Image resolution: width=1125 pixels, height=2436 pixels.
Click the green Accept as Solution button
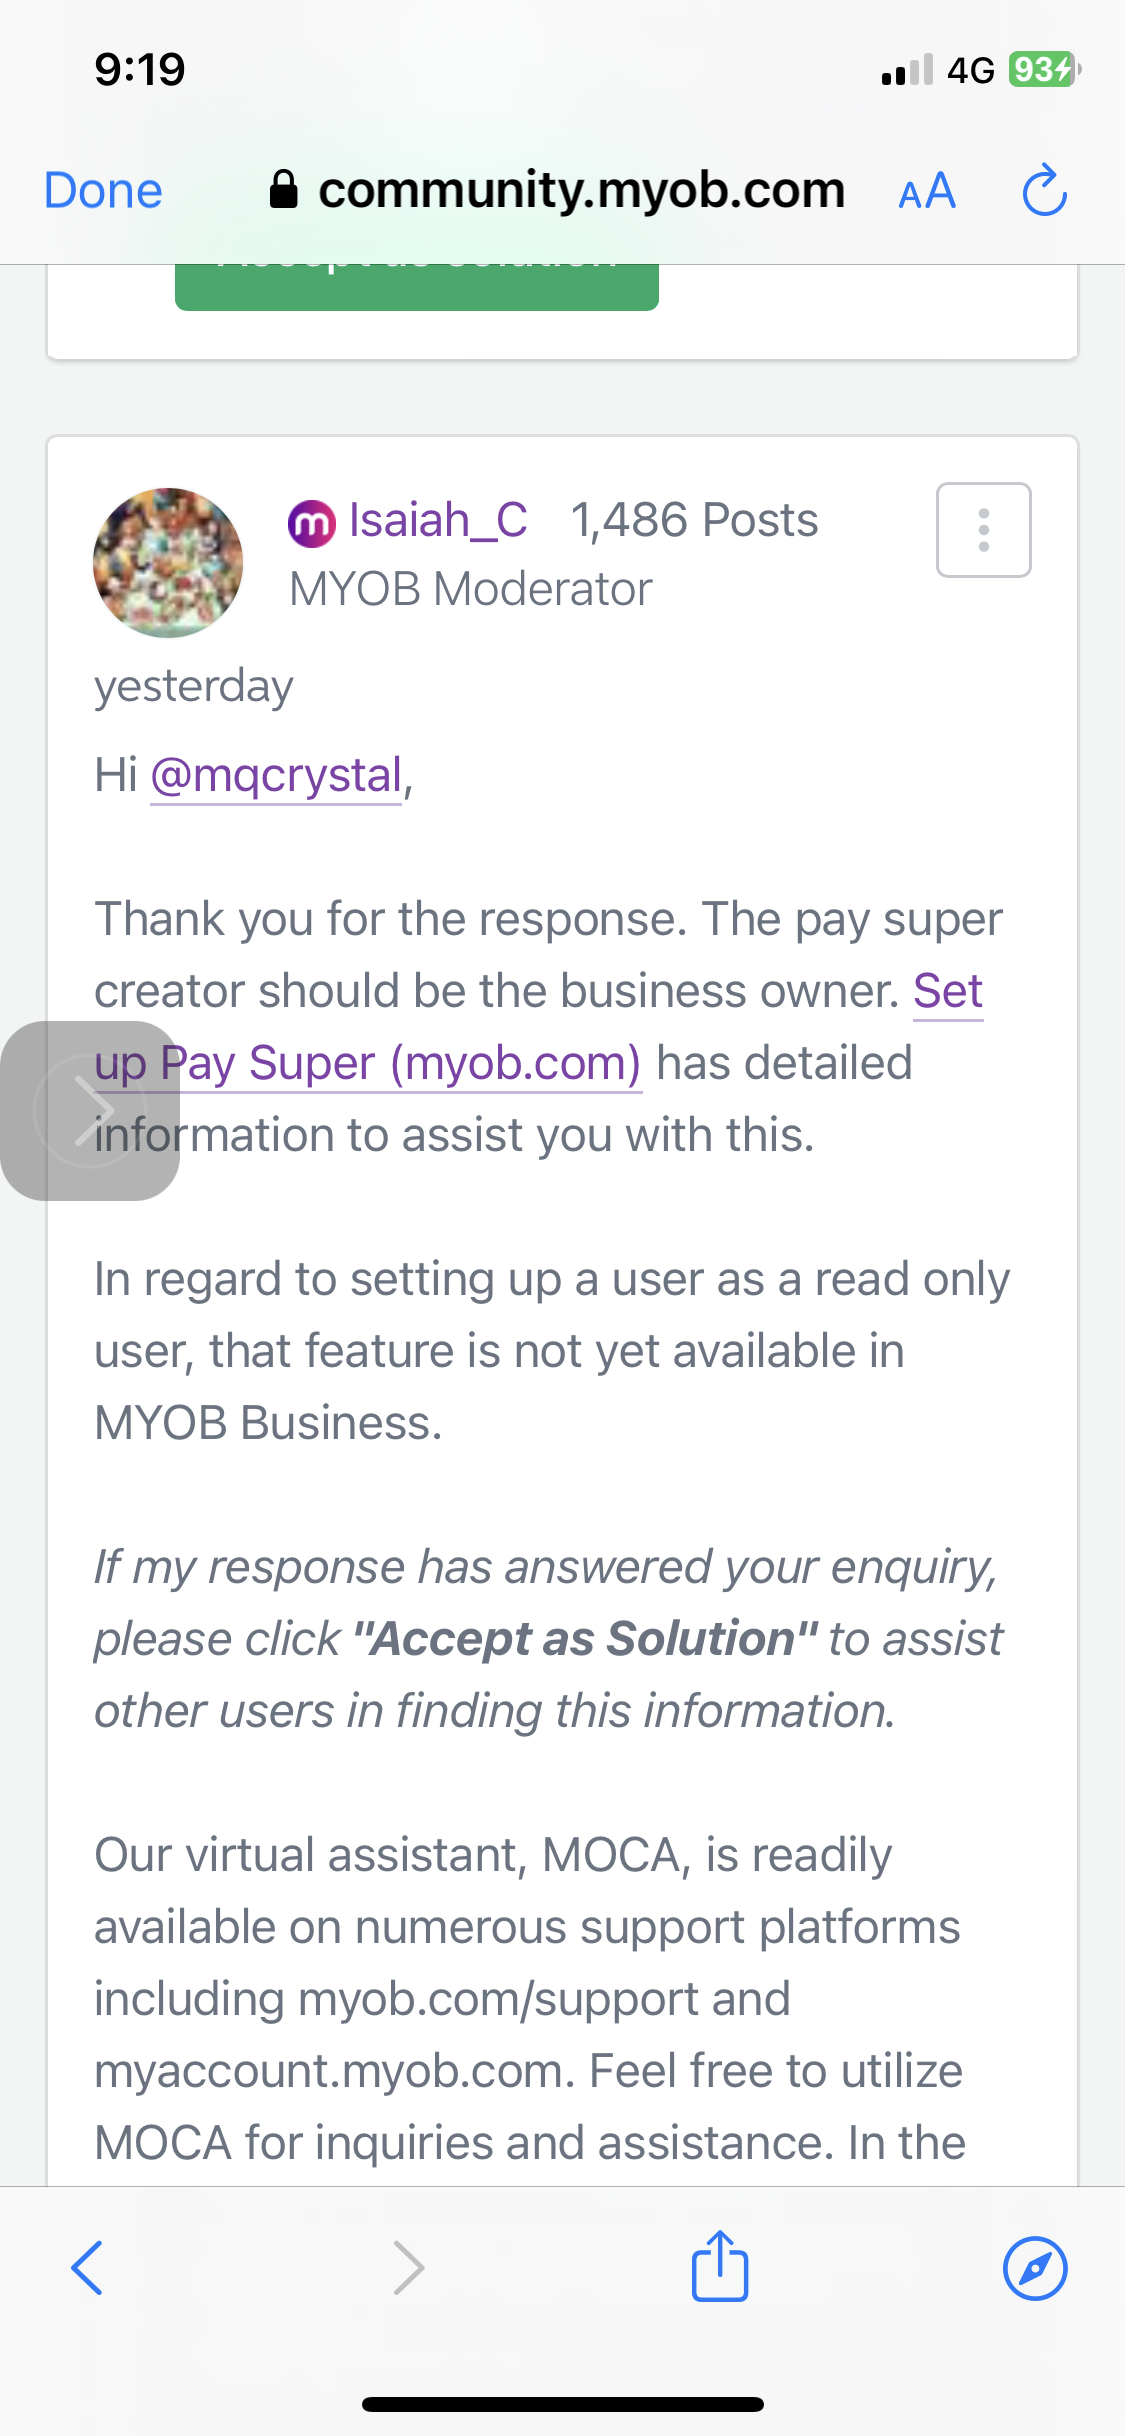coord(416,286)
